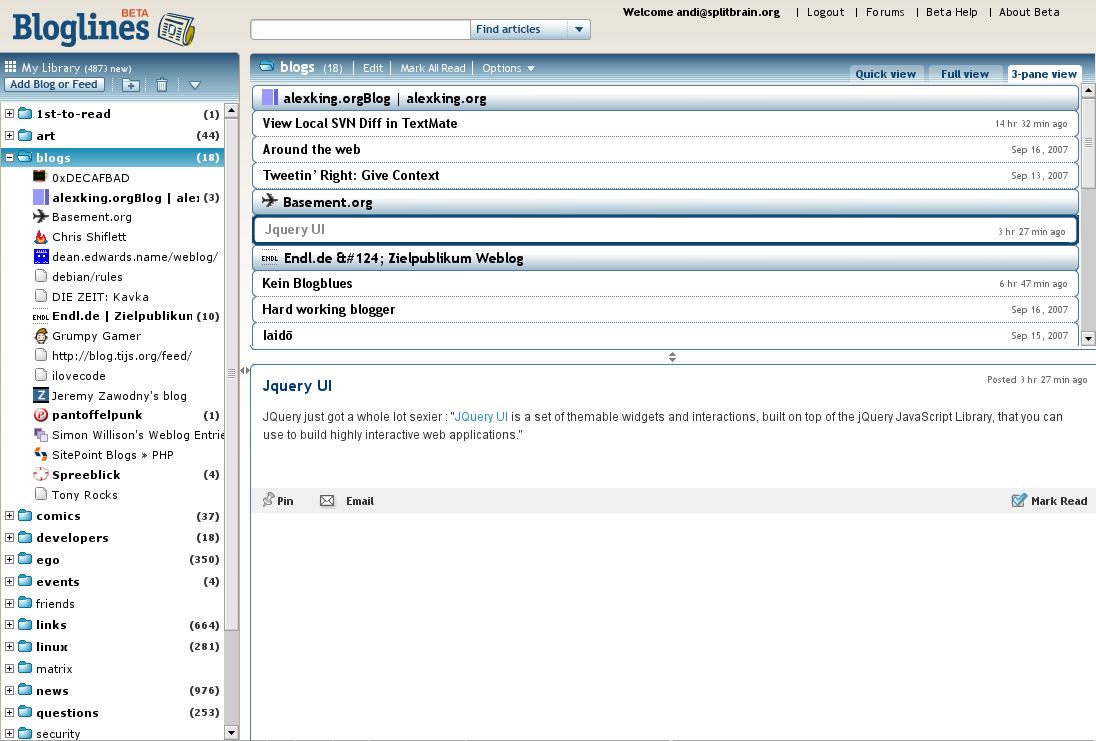
Task: Click the Basement.org airplane icon in article list
Action: pyautogui.click(x=270, y=201)
